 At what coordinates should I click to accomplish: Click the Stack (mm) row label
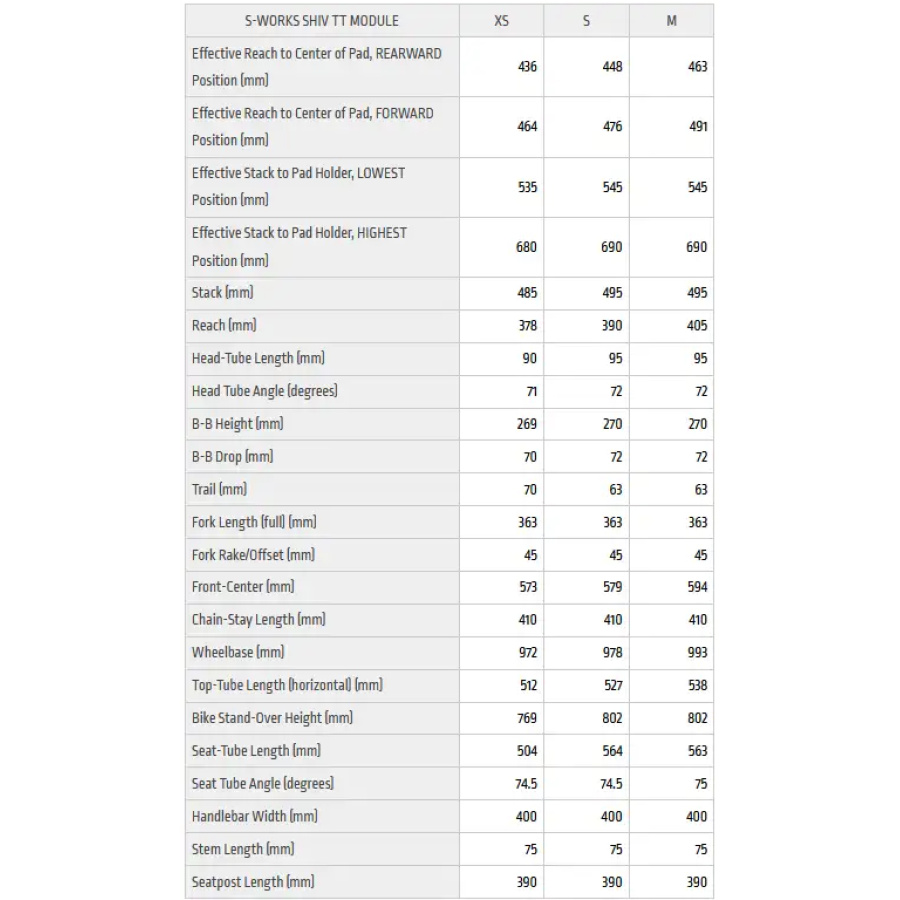(x=222, y=293)
